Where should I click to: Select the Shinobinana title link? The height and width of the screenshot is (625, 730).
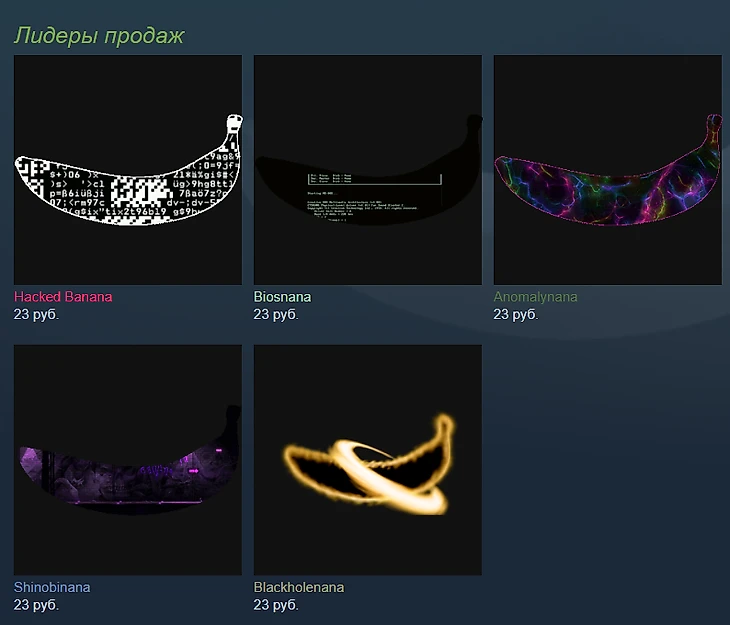point(52,587)
